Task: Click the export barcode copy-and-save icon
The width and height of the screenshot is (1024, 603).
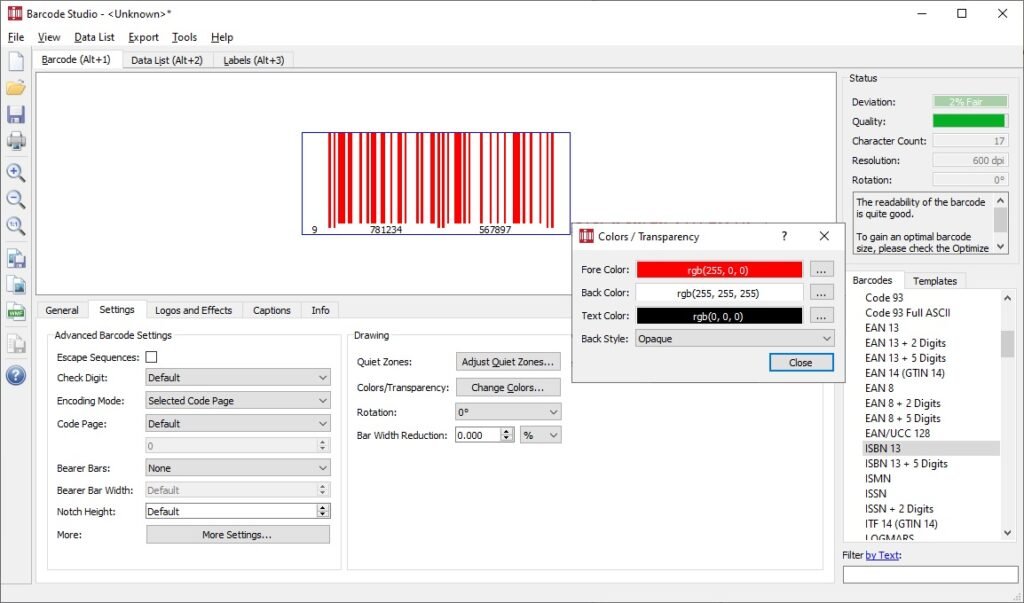Action: 16,258
